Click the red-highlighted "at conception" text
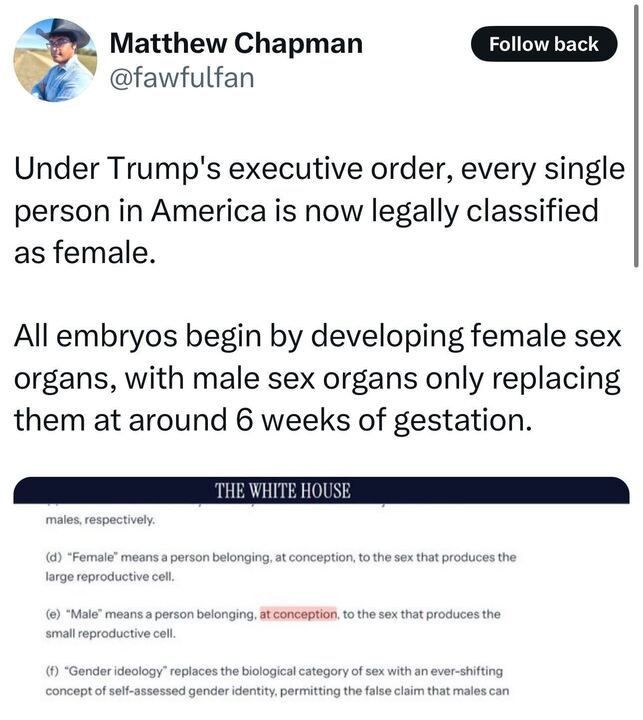 (x=298, y=614)
